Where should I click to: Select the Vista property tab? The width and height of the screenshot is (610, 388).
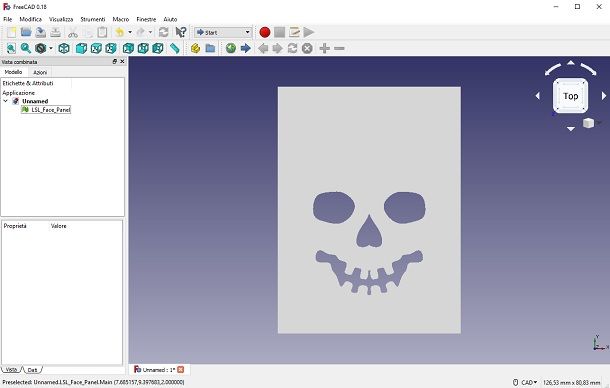(x=11, y=369)
